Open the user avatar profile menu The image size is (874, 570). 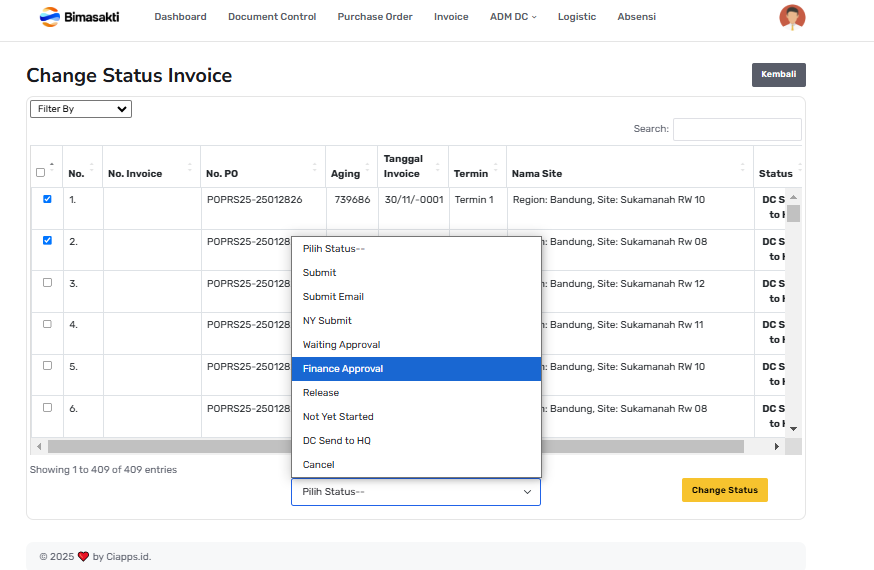coord(792,17)
